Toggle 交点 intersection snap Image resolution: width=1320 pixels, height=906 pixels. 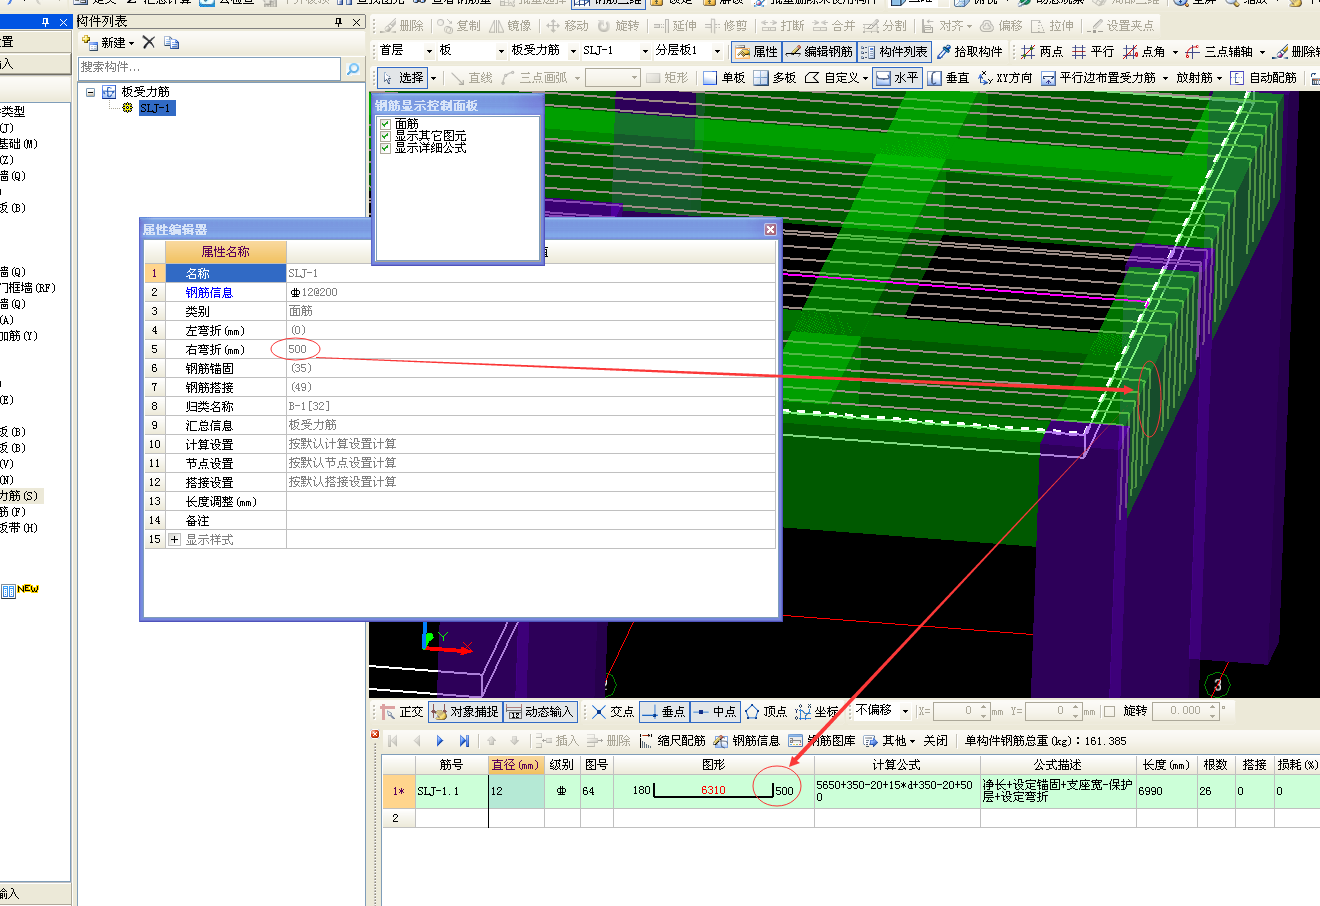pos(613,711)
